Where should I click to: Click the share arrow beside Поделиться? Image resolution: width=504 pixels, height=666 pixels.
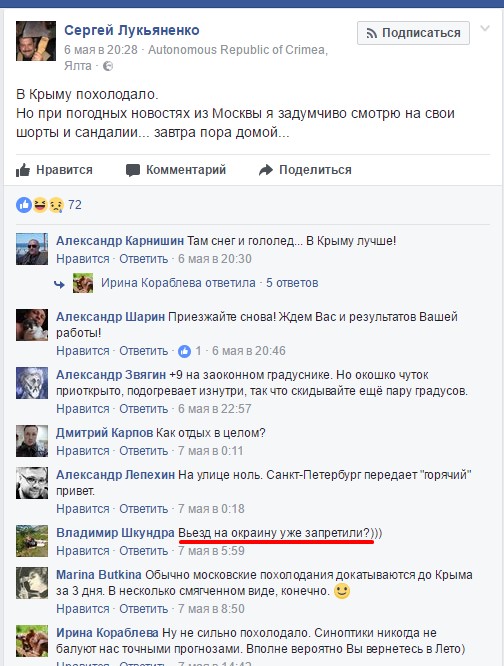coord(266,170)
